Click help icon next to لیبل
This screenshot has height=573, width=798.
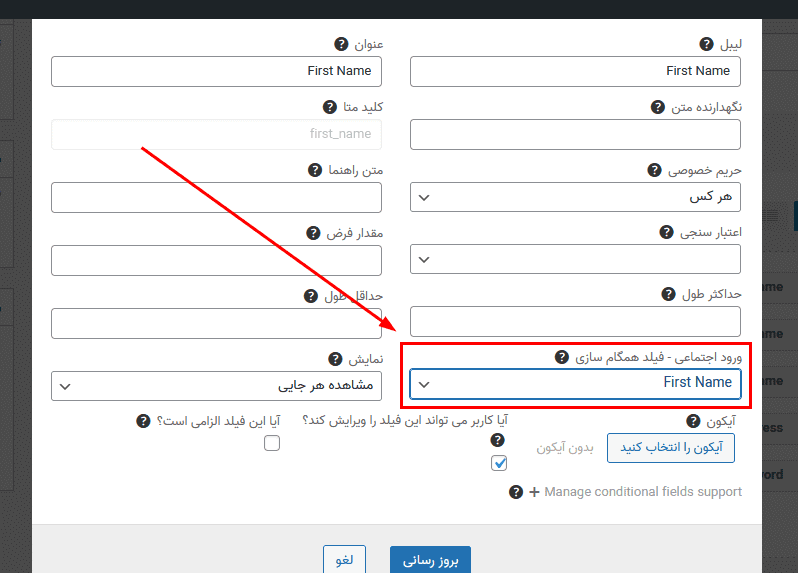click(x=706, y=44)
